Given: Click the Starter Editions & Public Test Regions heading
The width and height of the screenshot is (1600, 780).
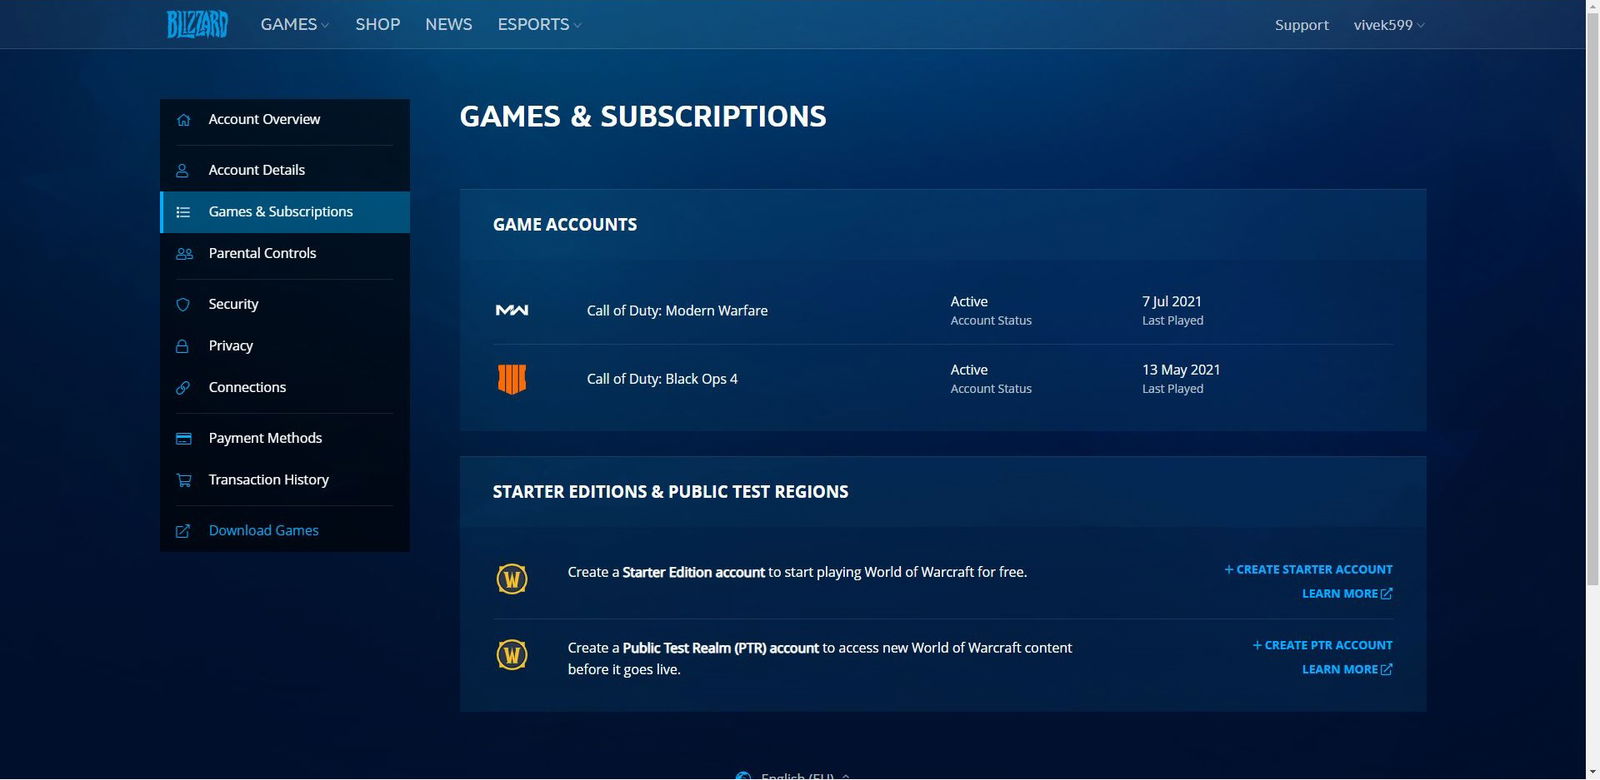Looking at the screenshot, I should 670,492.
